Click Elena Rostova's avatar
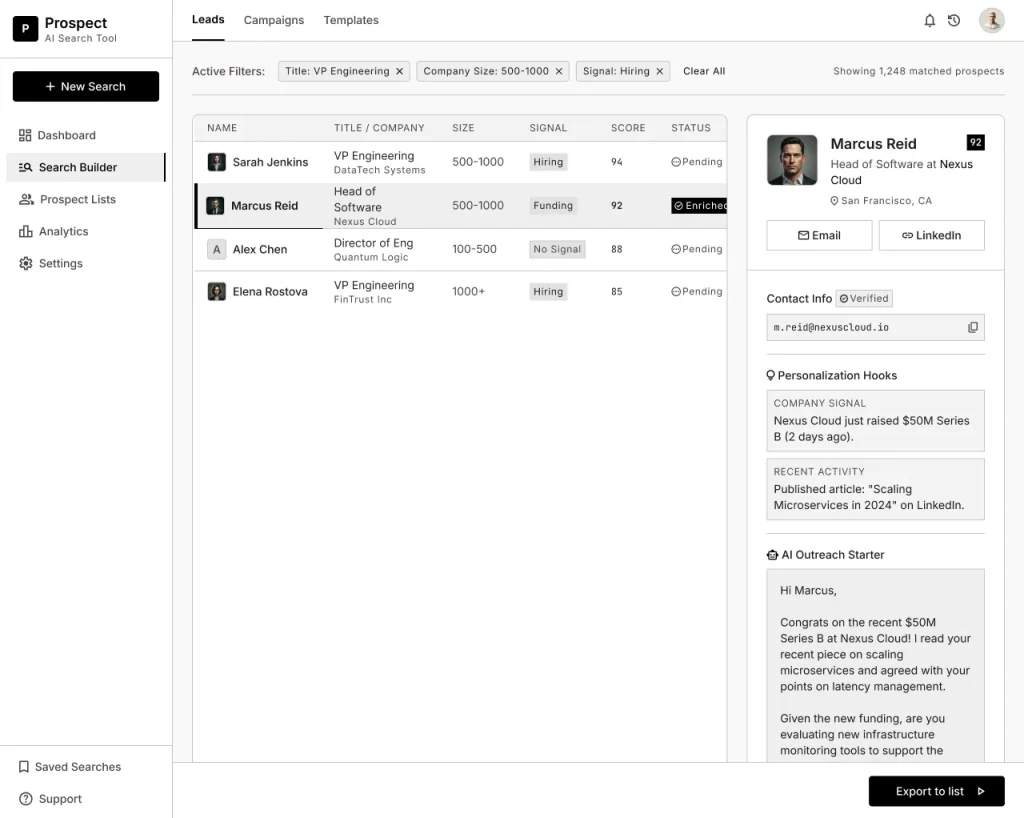The image size is (1024, 818). pyautogui.click(x=216, y=291)
